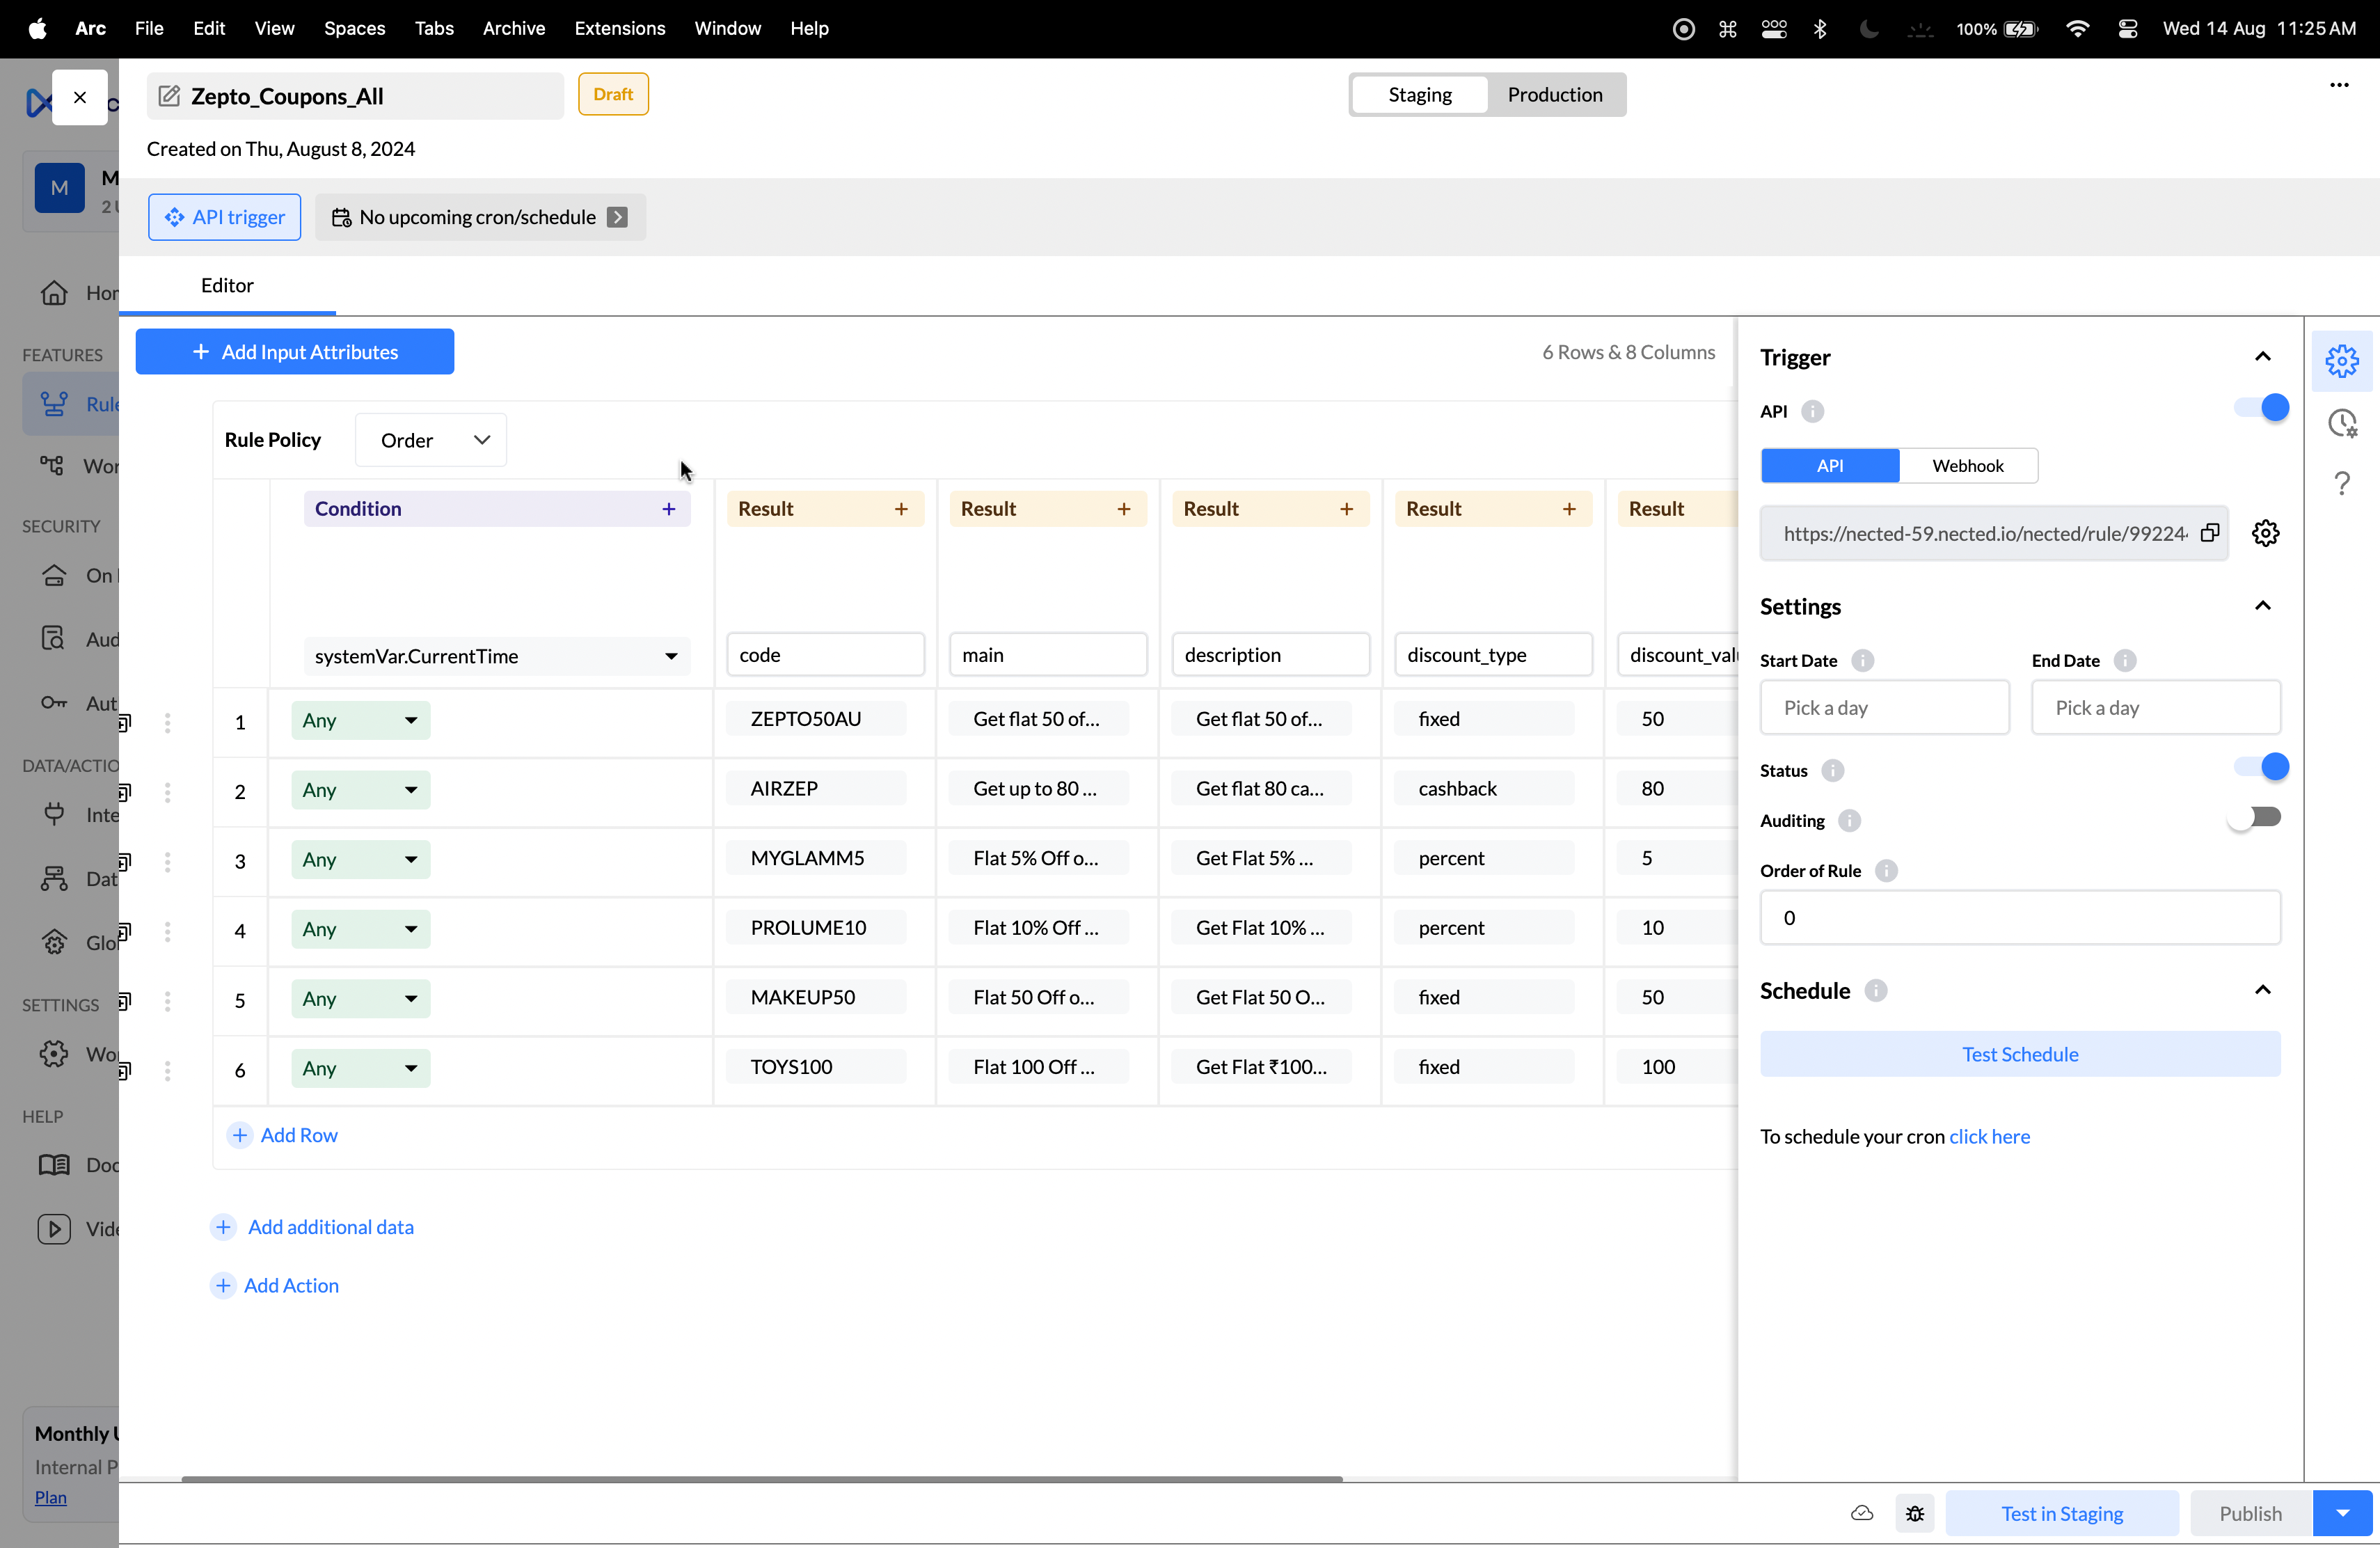This screenshot has height=1548, width=2380.
Task: Open the schedule clock settings icon
Action: click(x=2341, y=423)
